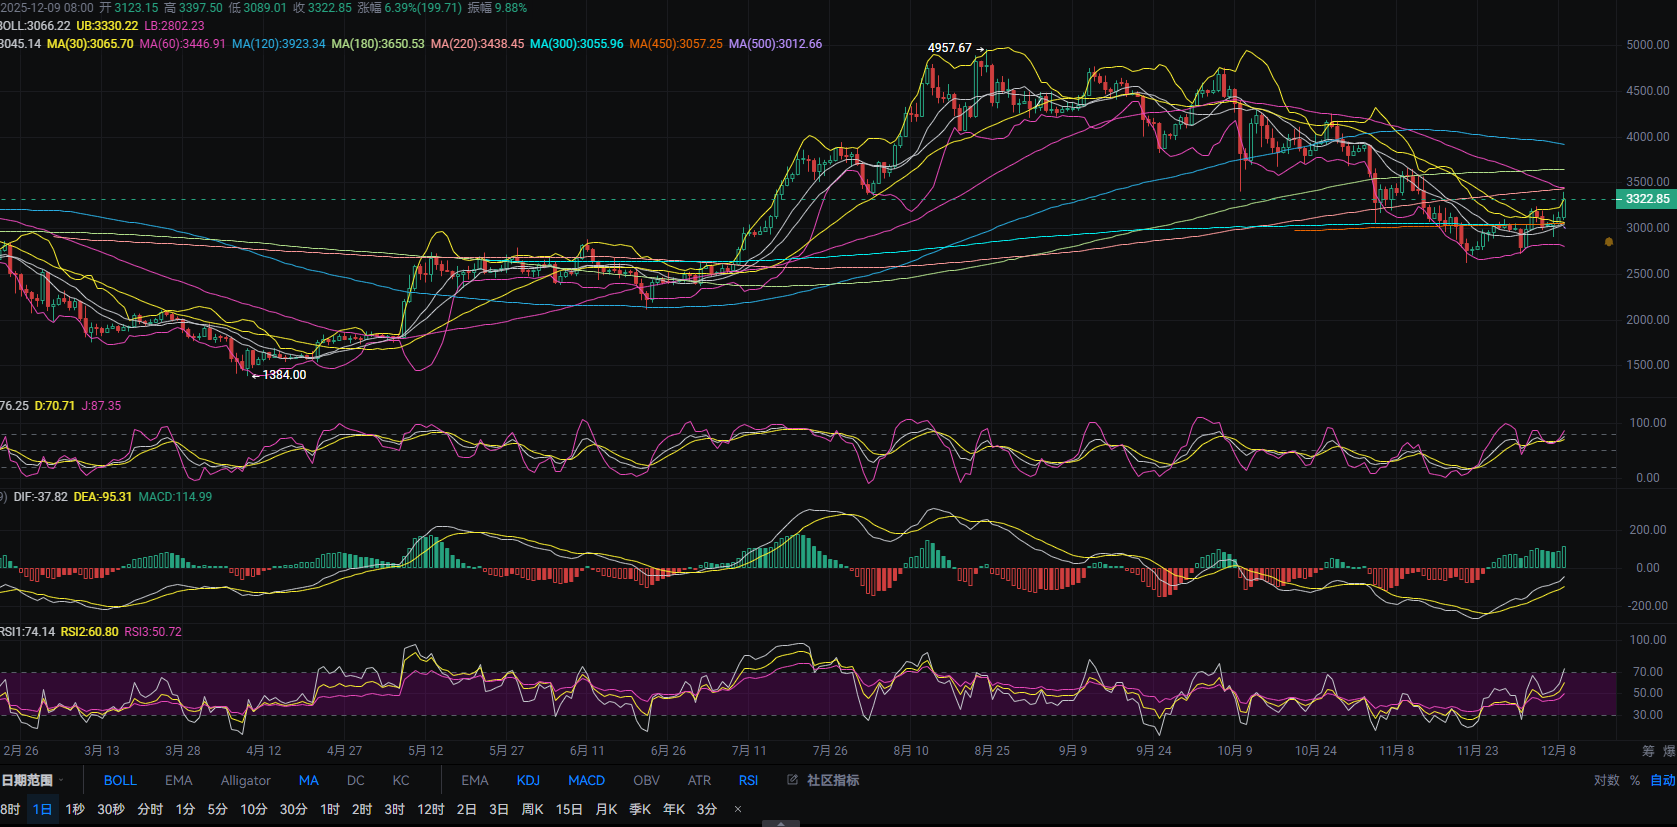The height and width of the screenshot is (827, 1677).
Task: Enable the Alligator indicator
Action: click(x=245, y=780)
